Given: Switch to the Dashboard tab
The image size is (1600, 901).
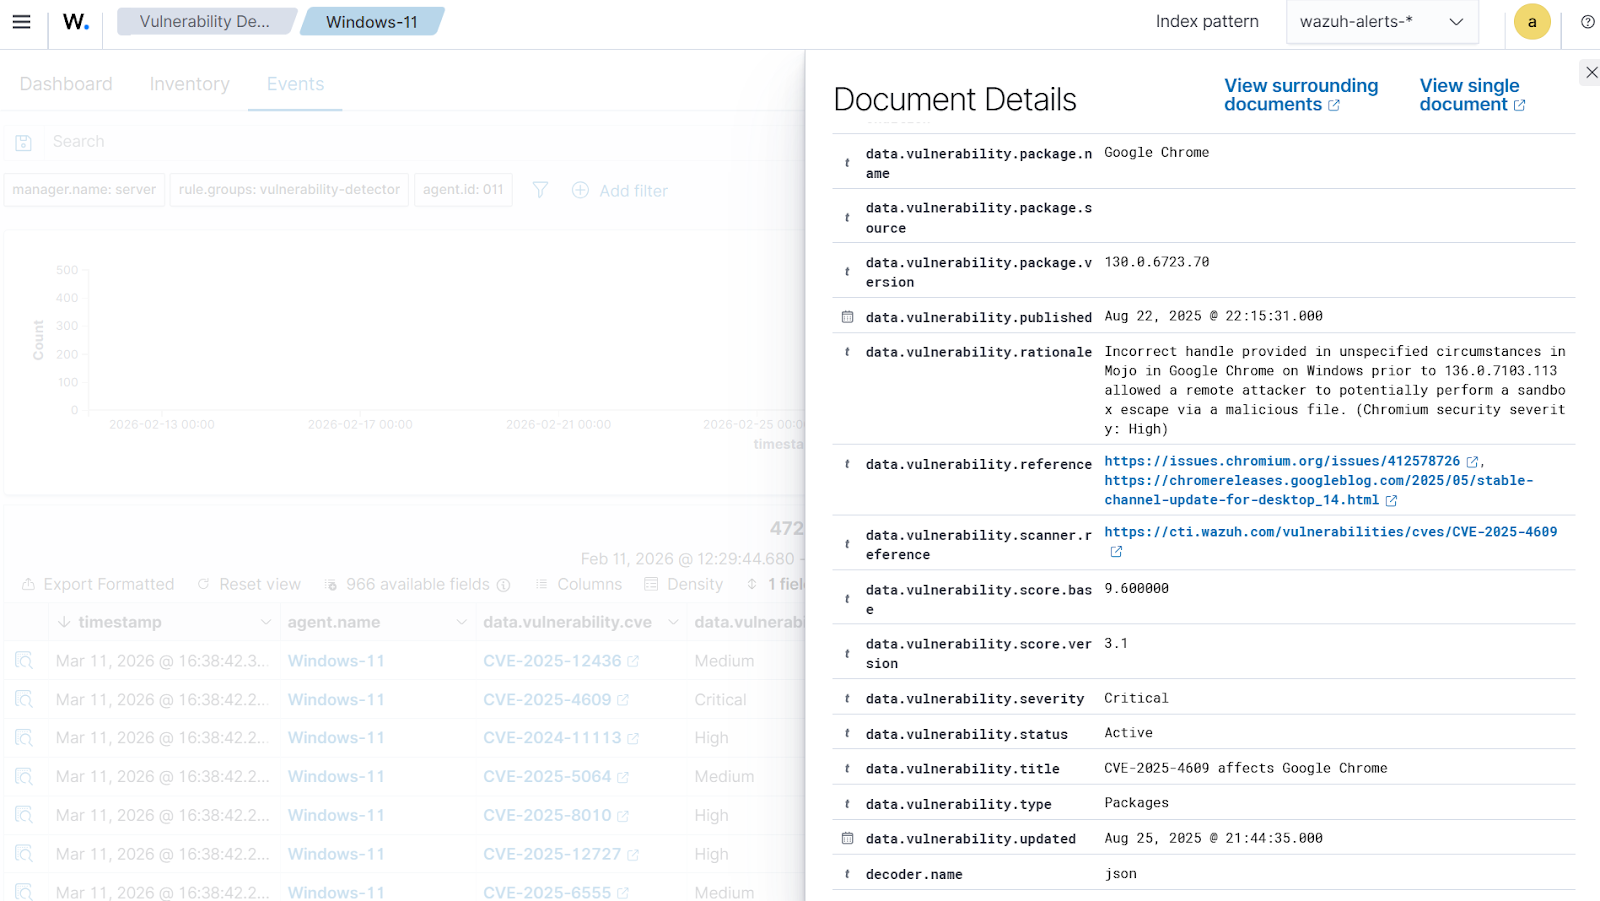Looking at the screenshot, I should (66, 84).
